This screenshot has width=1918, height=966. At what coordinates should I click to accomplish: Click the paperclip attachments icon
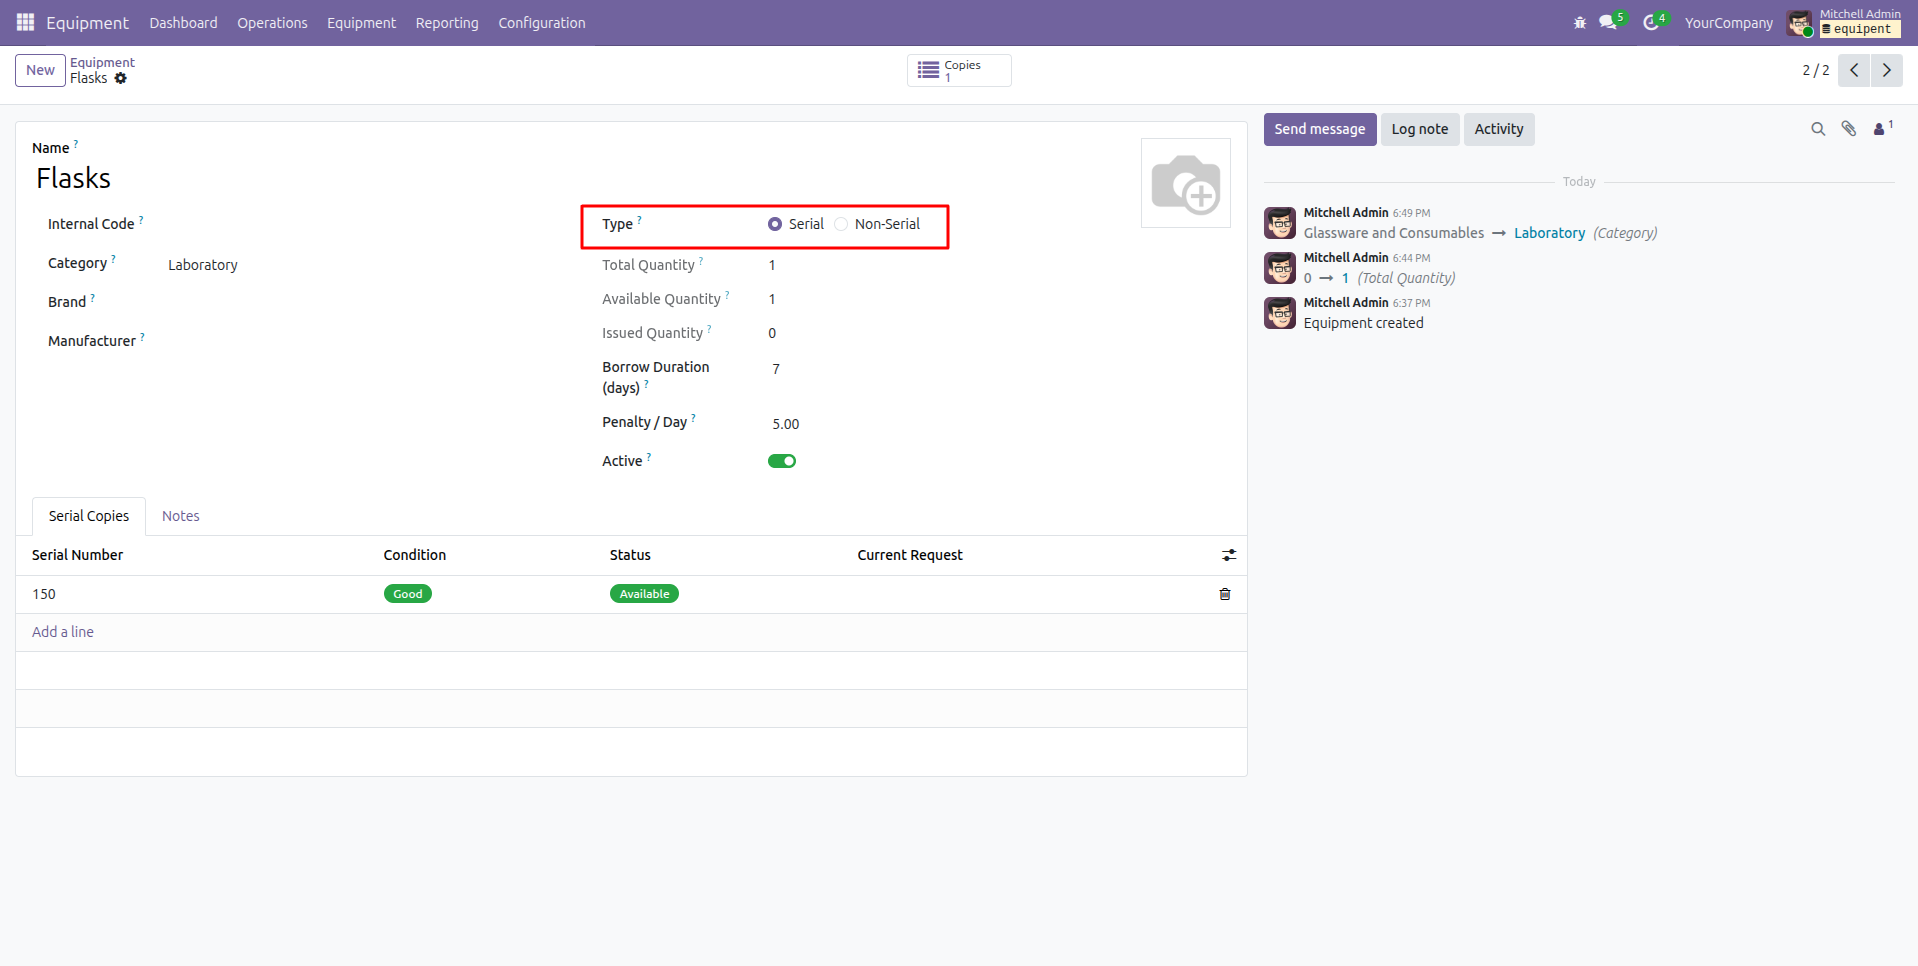click(x=1849, y=129)
